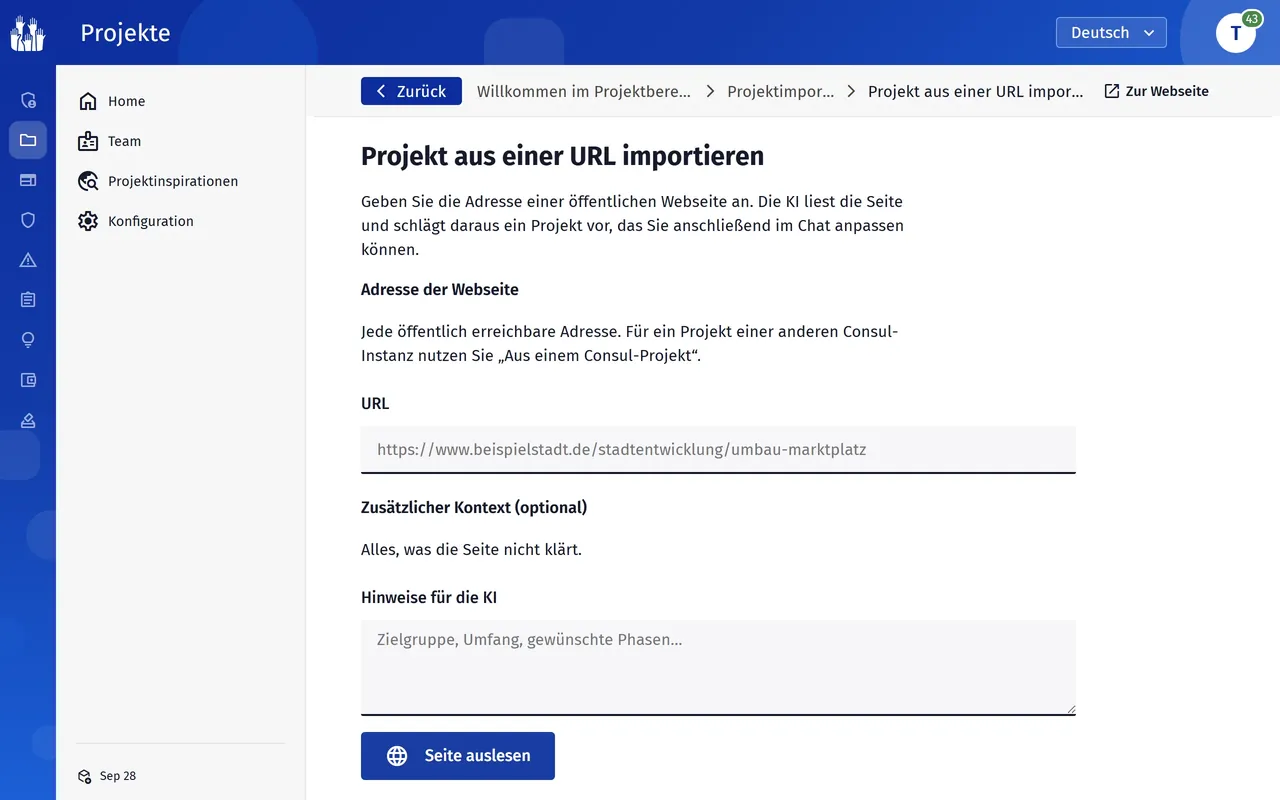Click the heading Projekt aus einer URL importieren
Image resolution: width=1280 pixels, height=800 pixels.
[562, 156]
